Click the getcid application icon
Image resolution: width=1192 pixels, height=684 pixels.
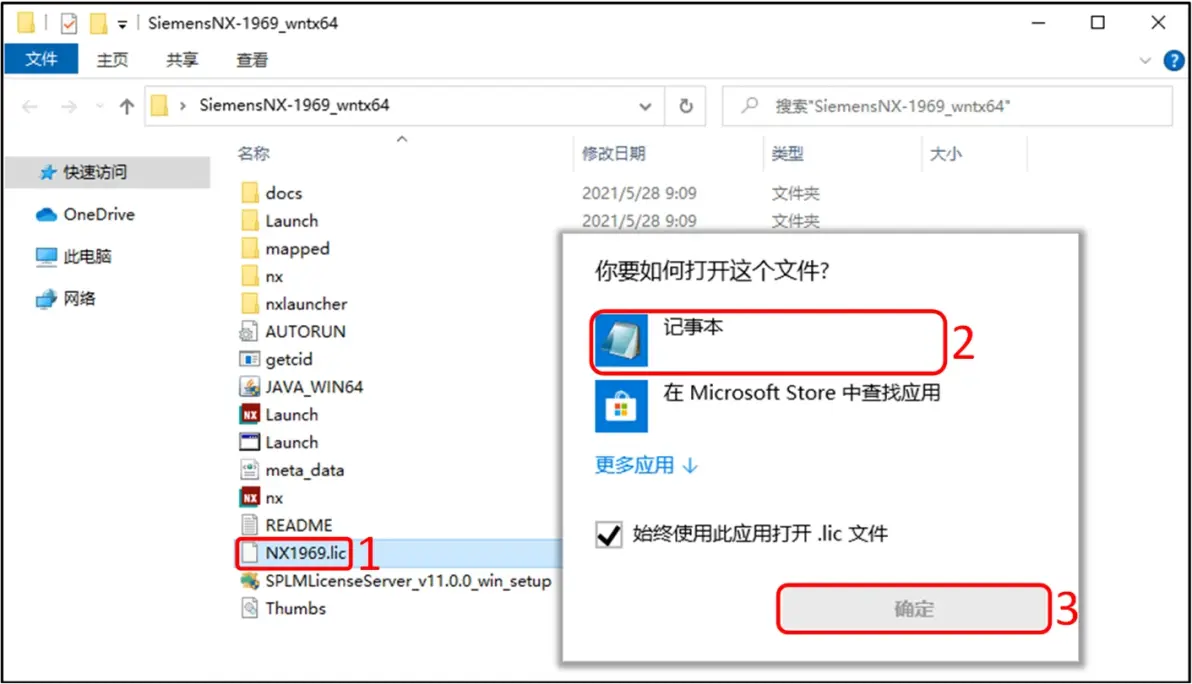249,359
